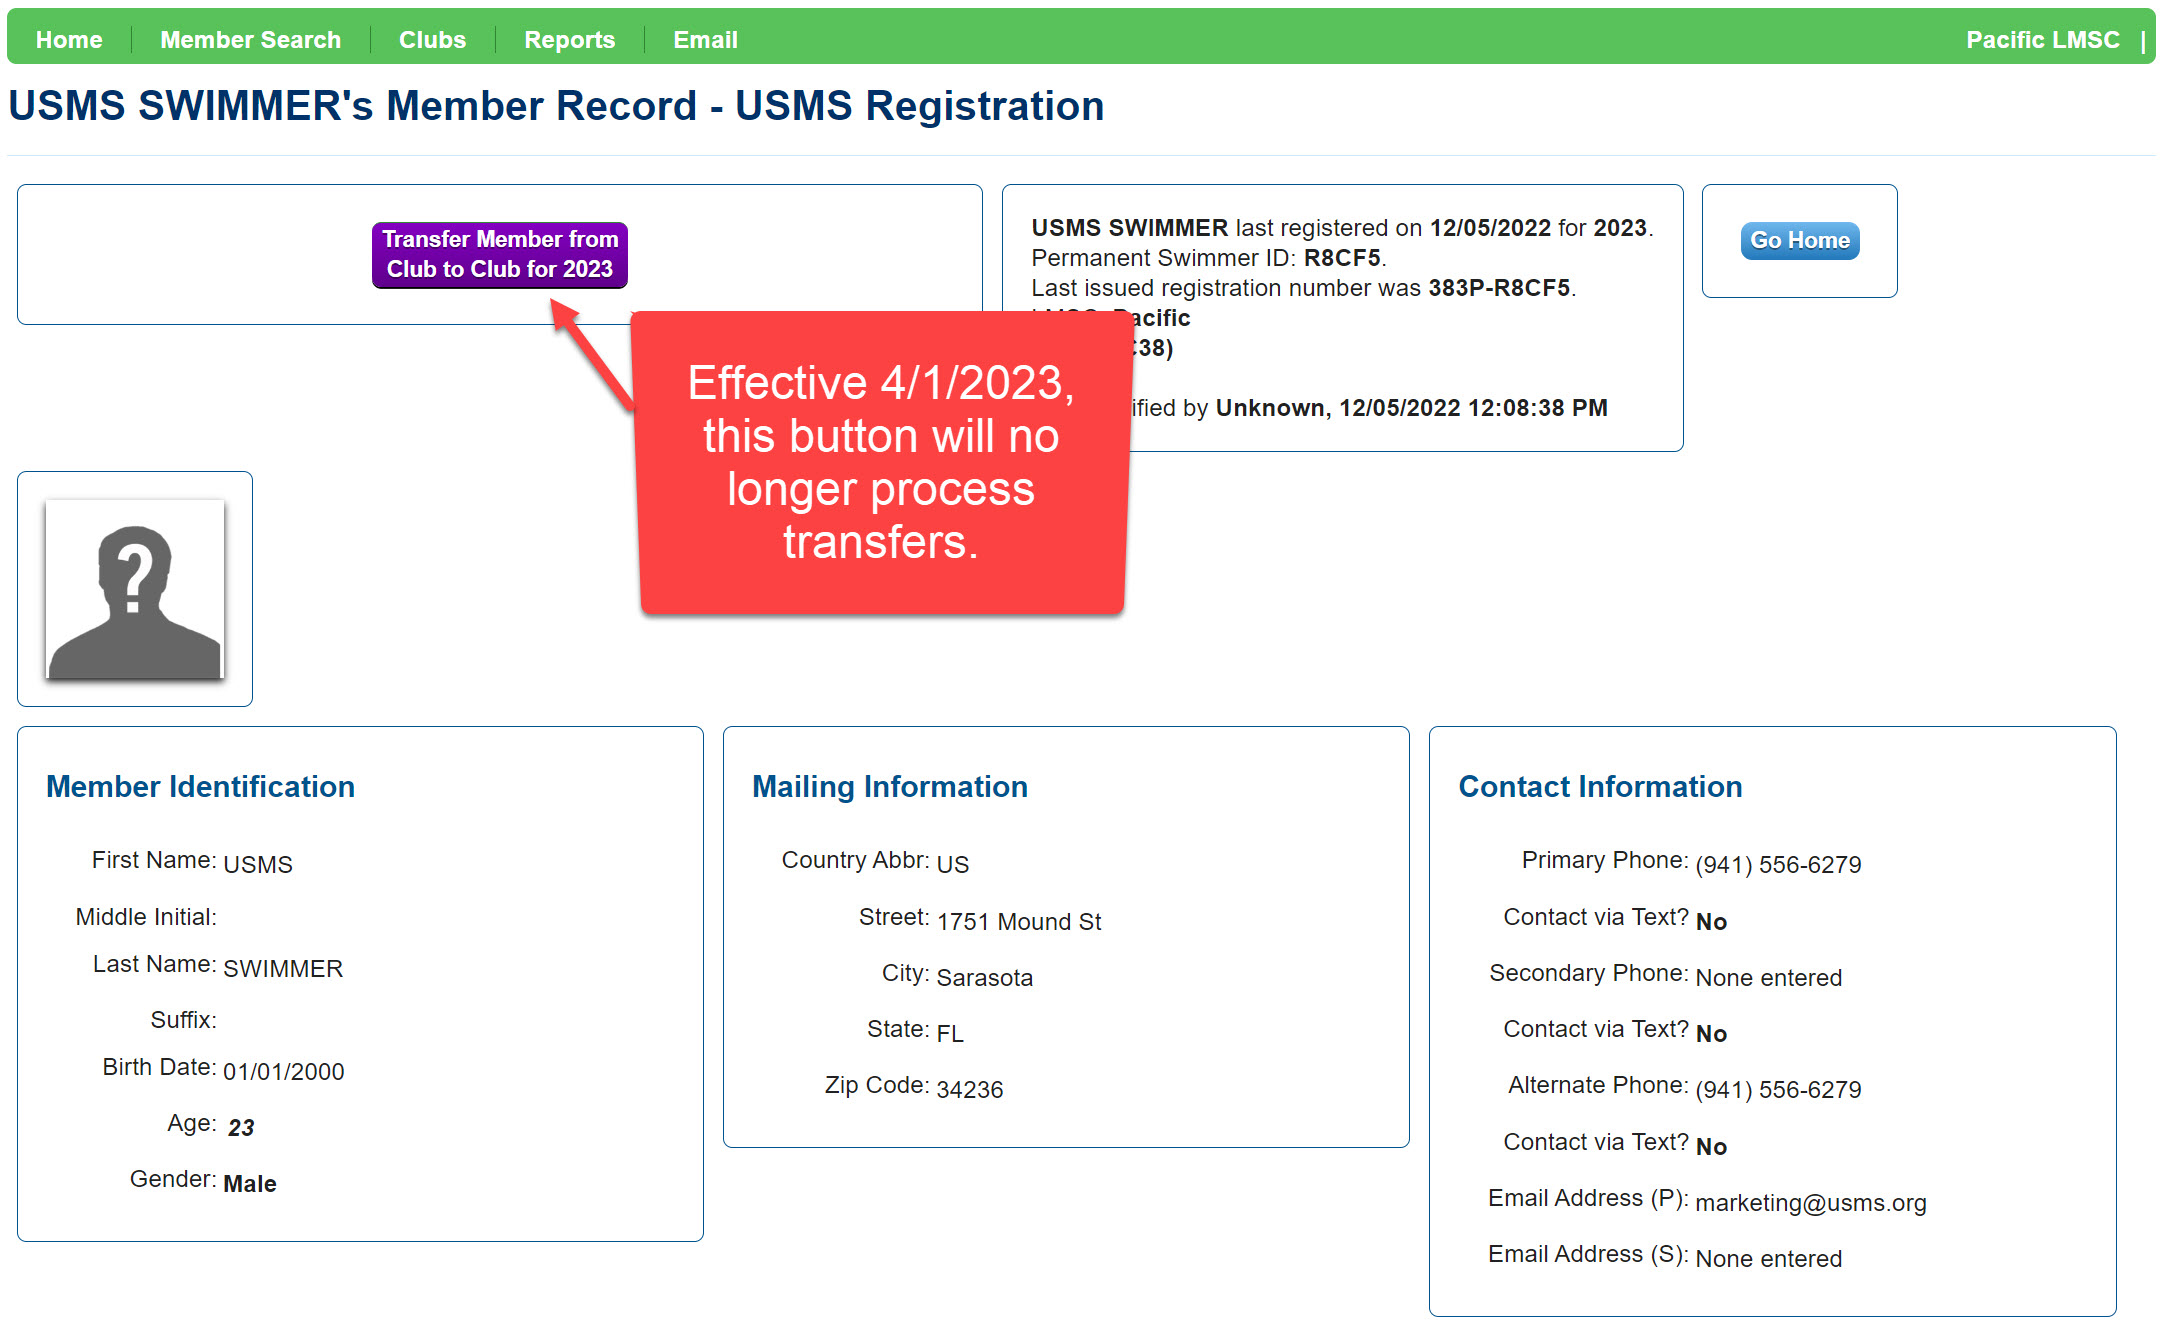The width and height of the screenshot is (2163, 1328).
Task: Open Member Search in the navigation bar
Action: click(x=250, y=40)
